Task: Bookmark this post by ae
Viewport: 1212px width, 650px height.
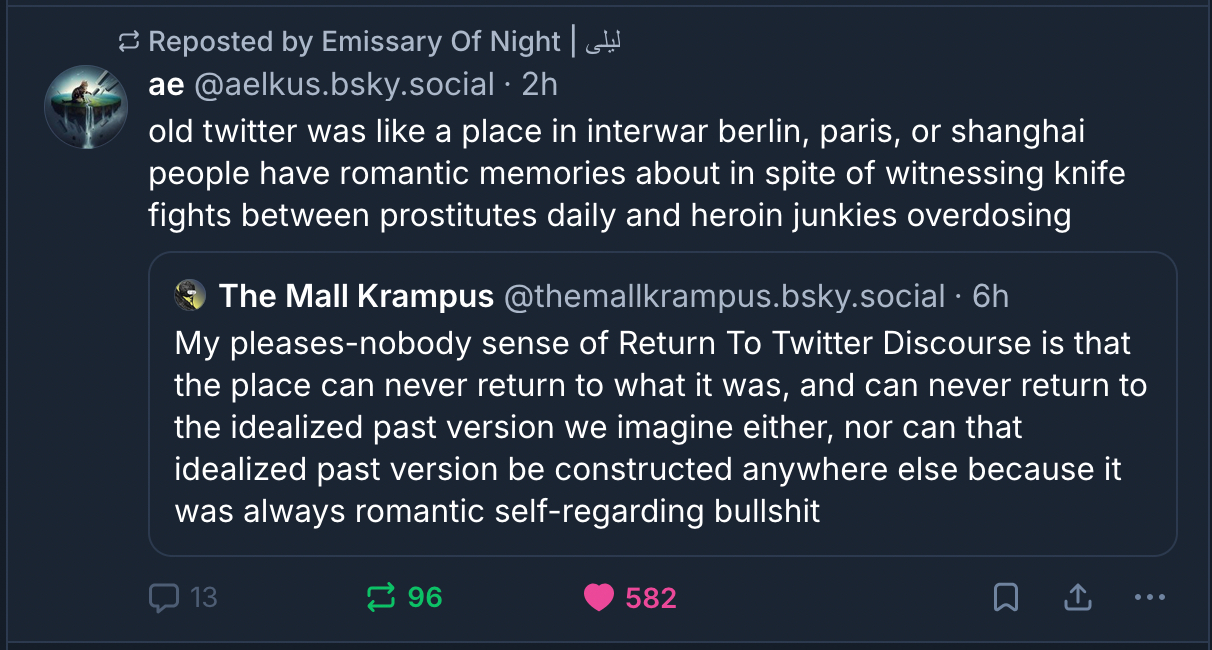Action: [1005, 598]
